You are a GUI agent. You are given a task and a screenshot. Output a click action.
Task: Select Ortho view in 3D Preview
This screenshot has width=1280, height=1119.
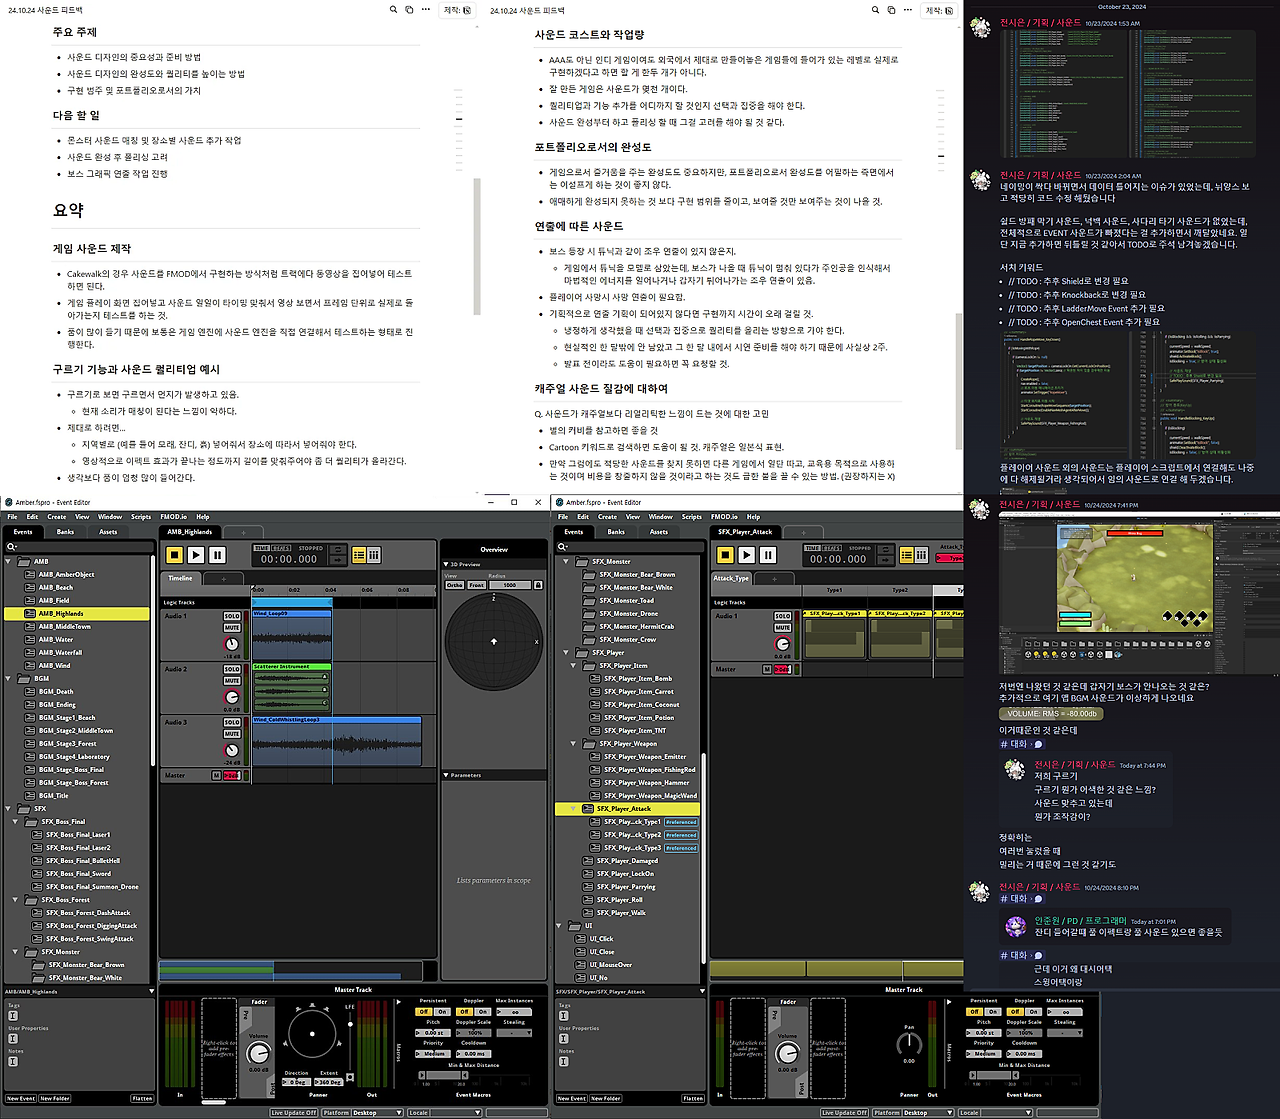pyautogui.click(x=455, y=585)
